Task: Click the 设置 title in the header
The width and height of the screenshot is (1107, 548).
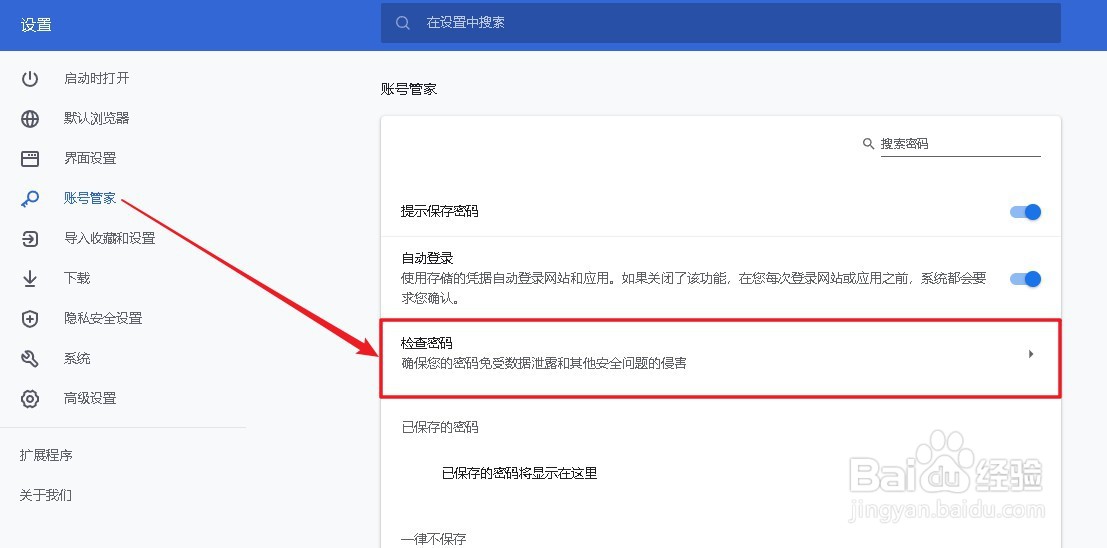Action: [x=36, y=25]
